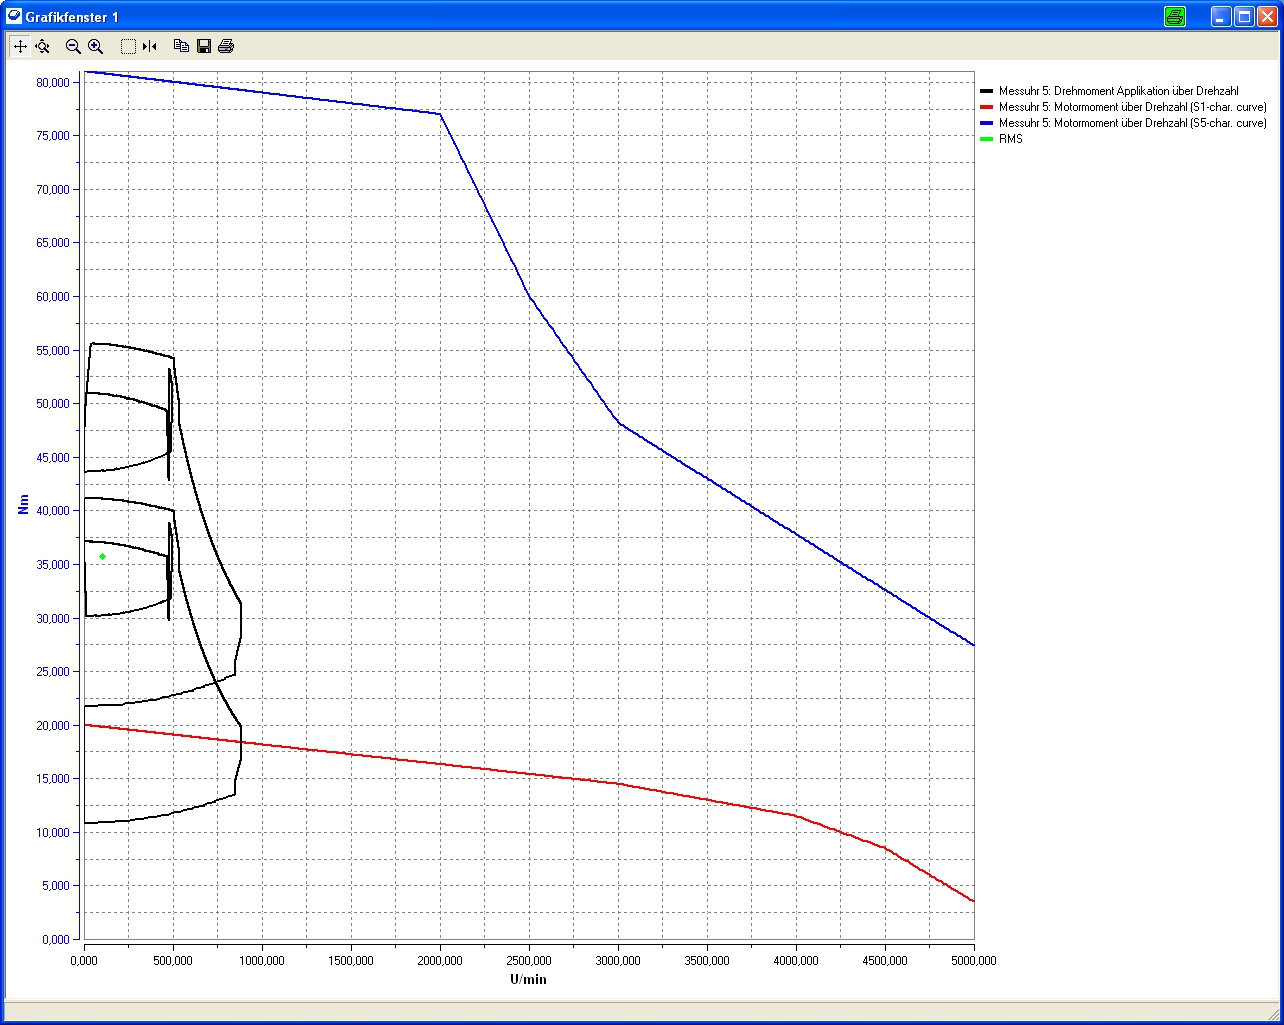Minimize the Grafikfenster 1 window

[x=1221, y=16]
